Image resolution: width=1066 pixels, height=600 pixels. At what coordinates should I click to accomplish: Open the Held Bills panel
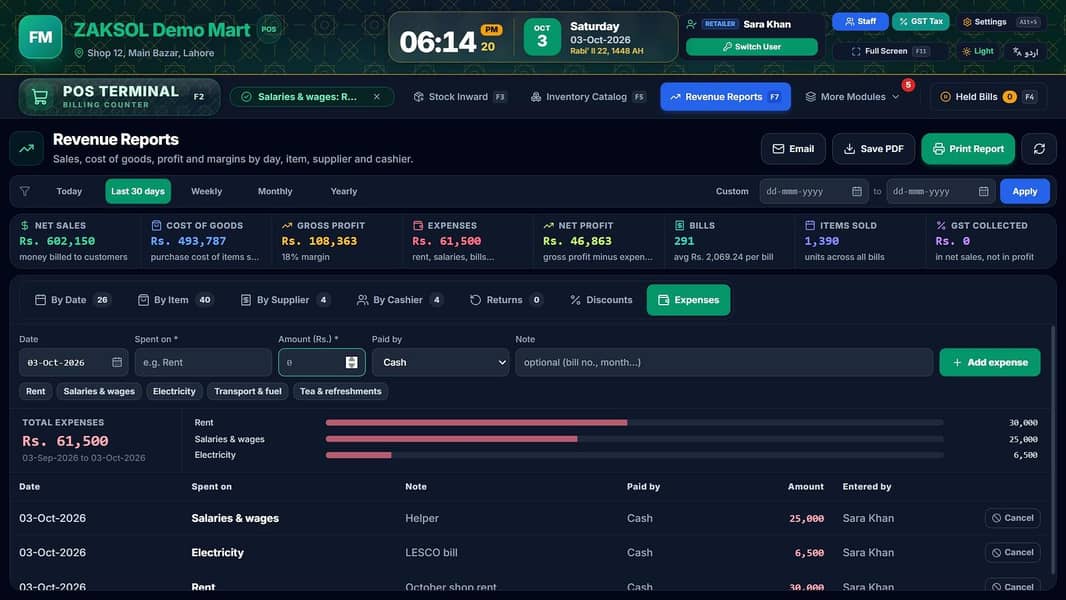coord(988,97)
